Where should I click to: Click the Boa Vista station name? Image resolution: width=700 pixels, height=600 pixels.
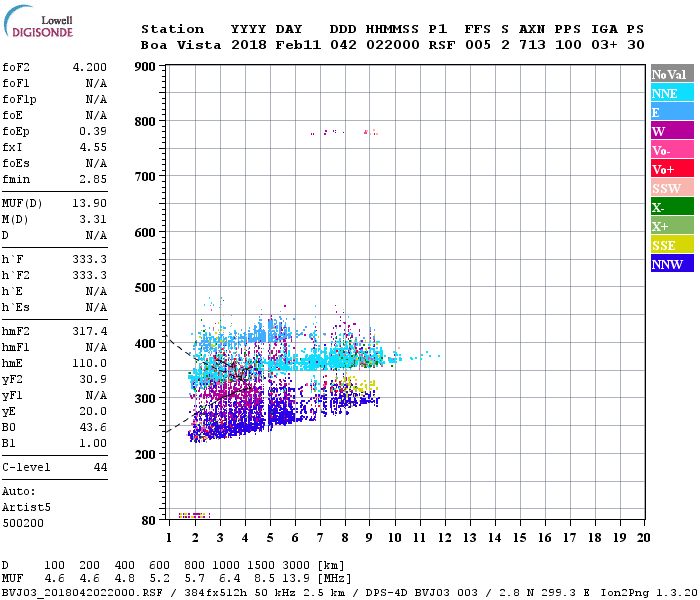(x=181, y=45)
